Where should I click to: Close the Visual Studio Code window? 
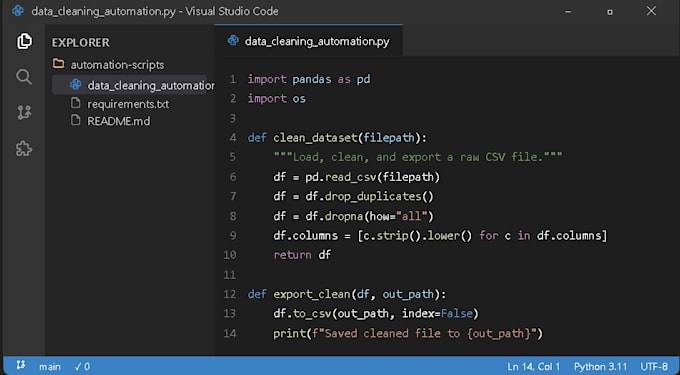(x=651, y=11)
